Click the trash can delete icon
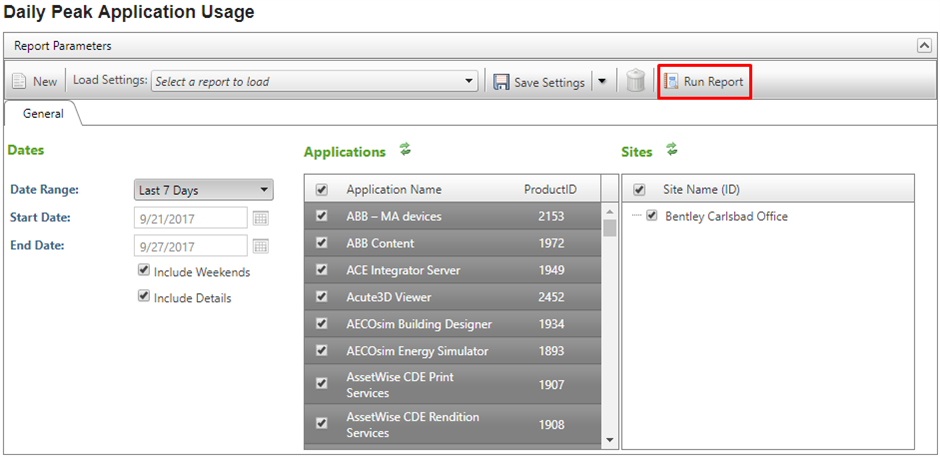The image size is (940, 457). point(635,80)
